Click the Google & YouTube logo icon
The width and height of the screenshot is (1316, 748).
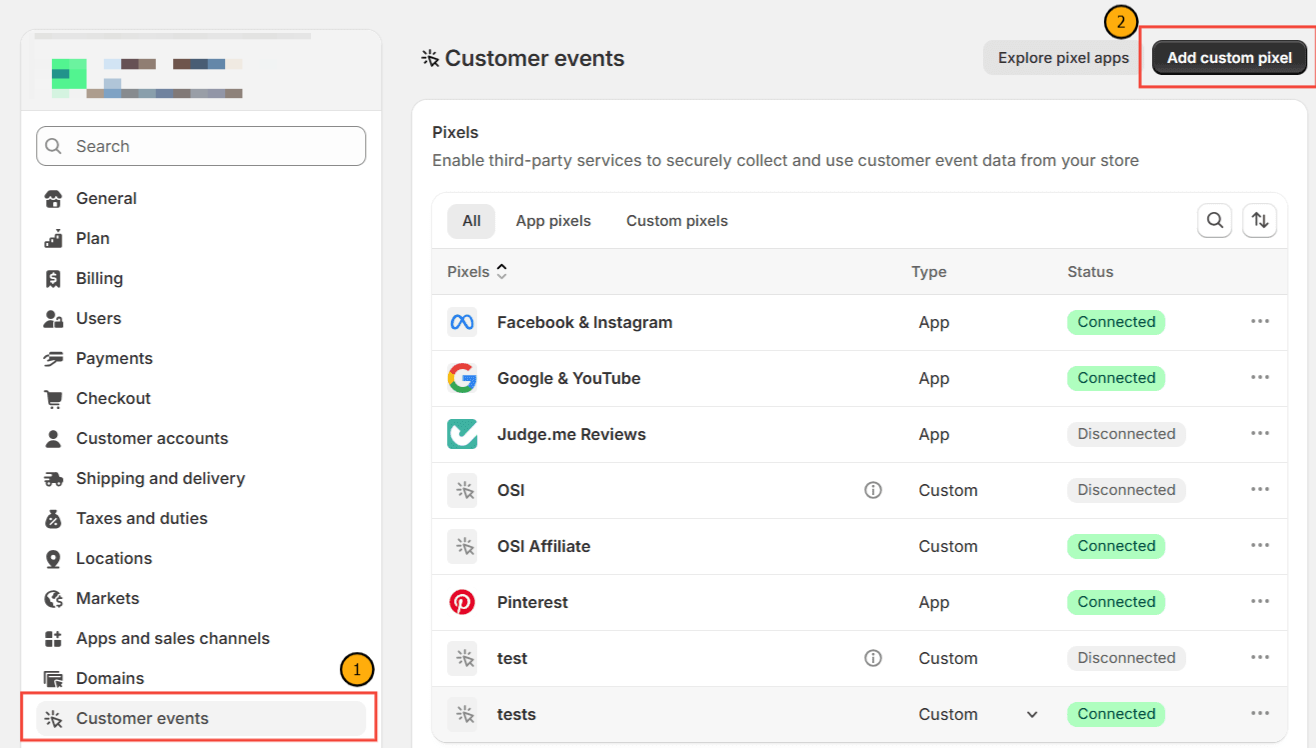(x=462, y=378)
